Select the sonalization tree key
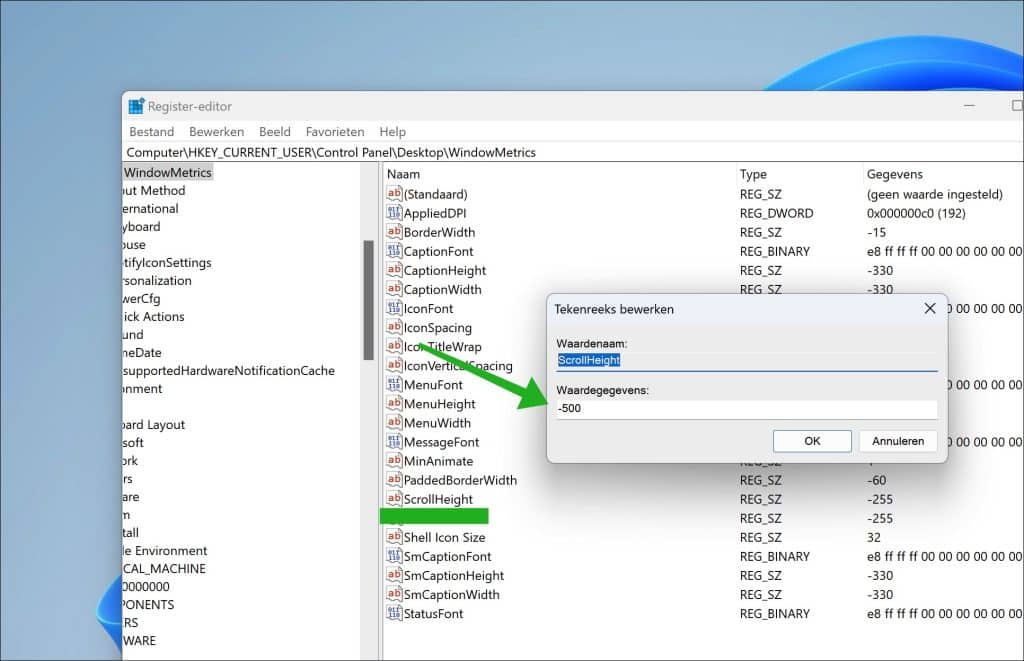 point(157,281)
